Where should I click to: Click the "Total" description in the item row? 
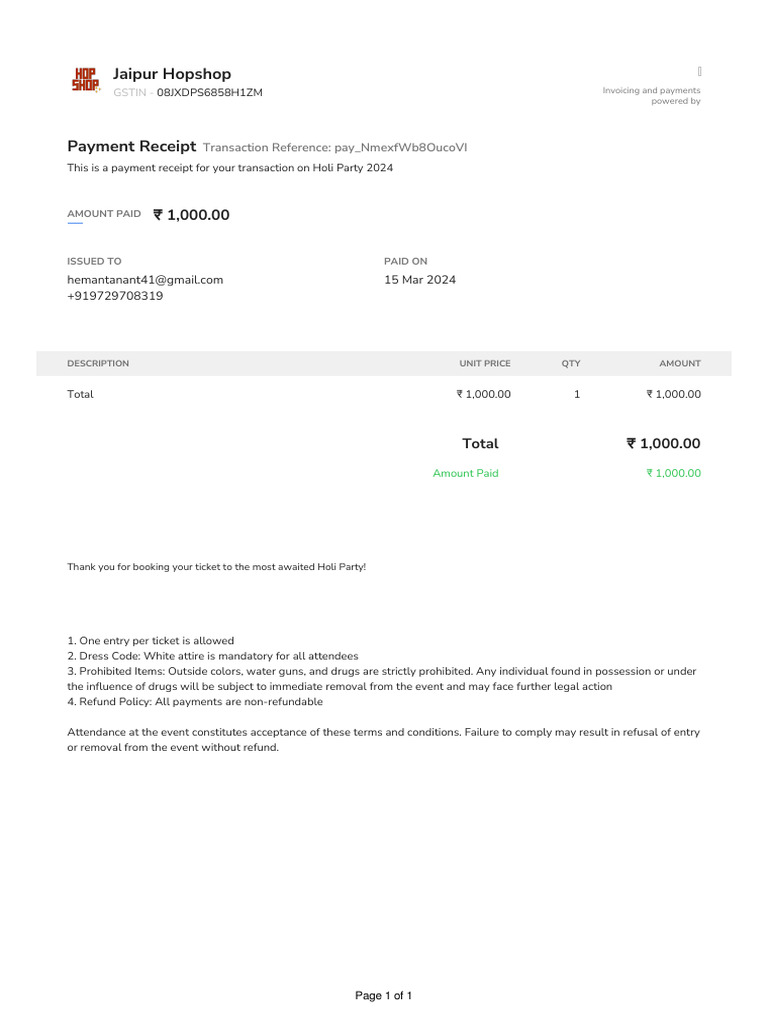[80, 394]
